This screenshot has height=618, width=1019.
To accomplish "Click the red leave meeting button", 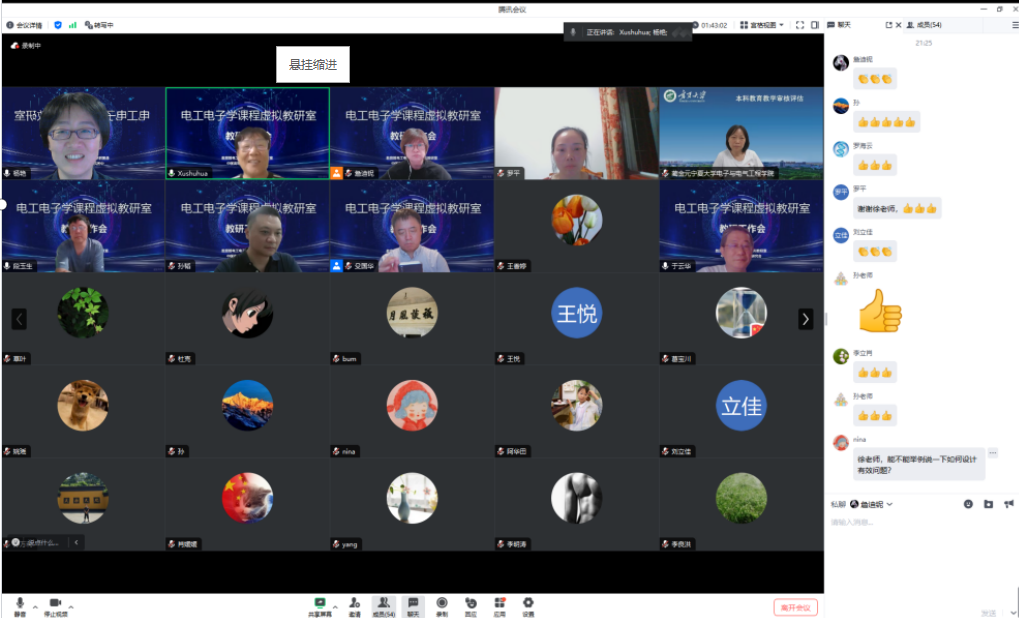I will (x=795, y=608).
